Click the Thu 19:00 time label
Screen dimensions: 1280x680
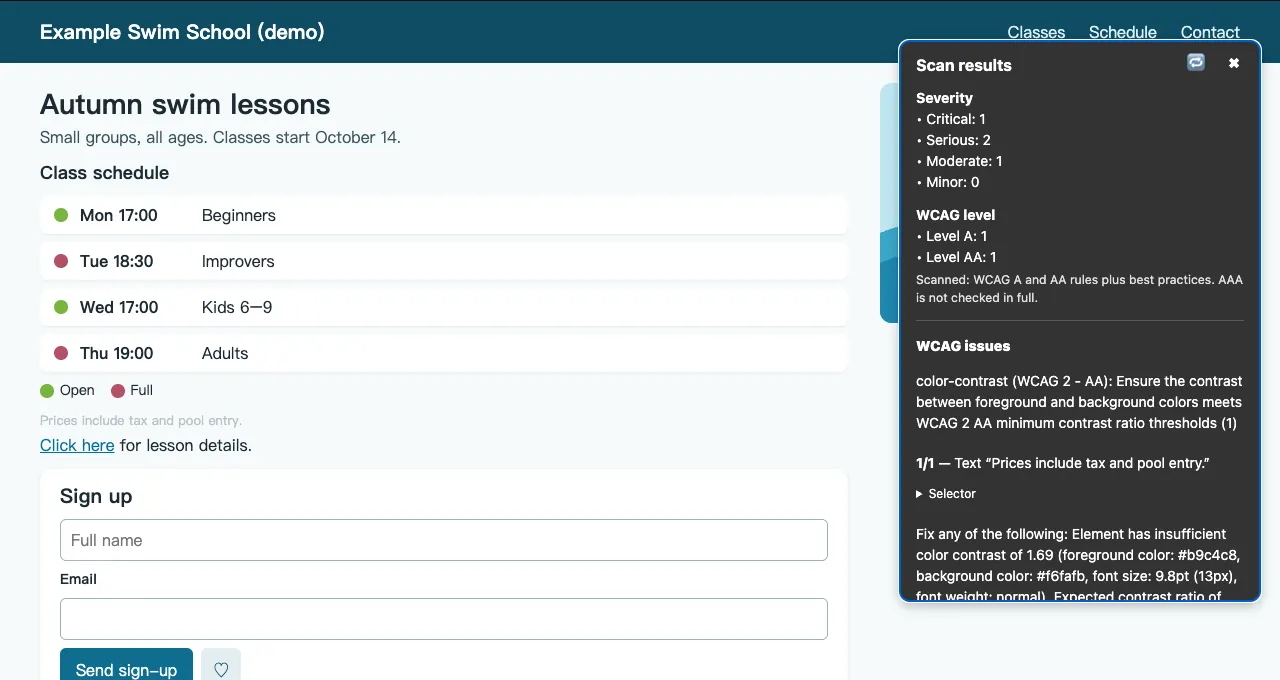(x=117, y=353)
